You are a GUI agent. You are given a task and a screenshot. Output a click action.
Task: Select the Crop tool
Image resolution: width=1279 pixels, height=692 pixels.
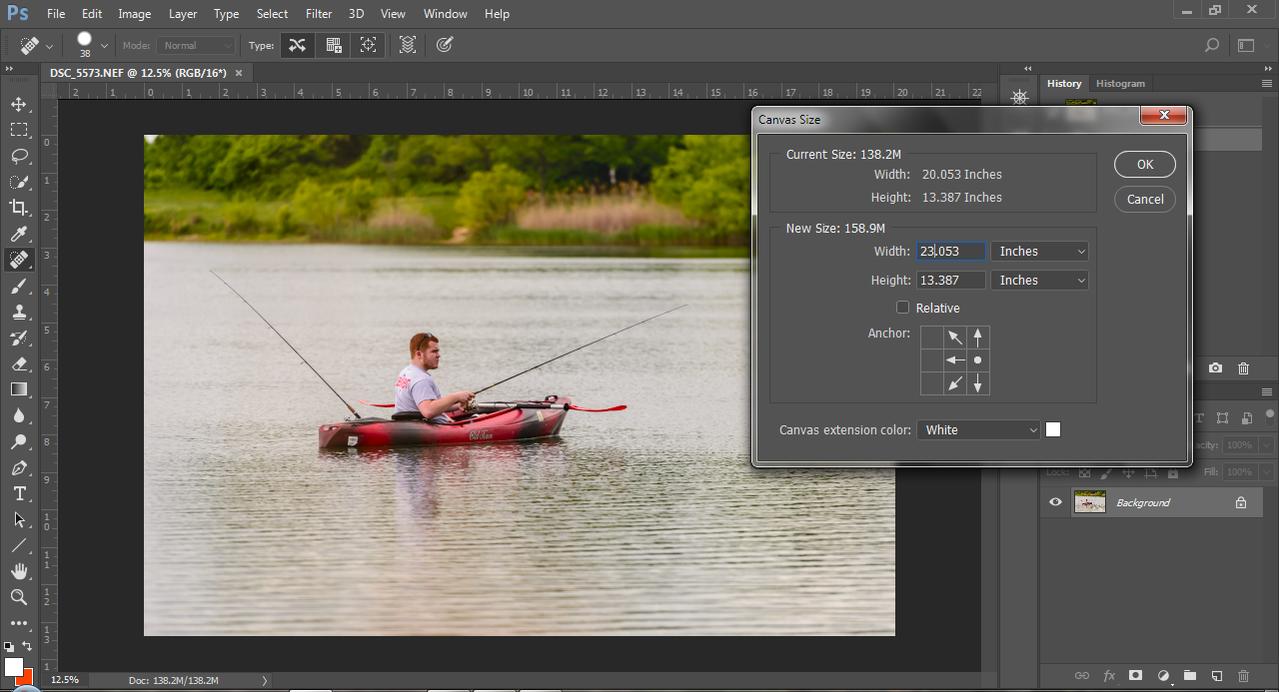coord(19,208)
